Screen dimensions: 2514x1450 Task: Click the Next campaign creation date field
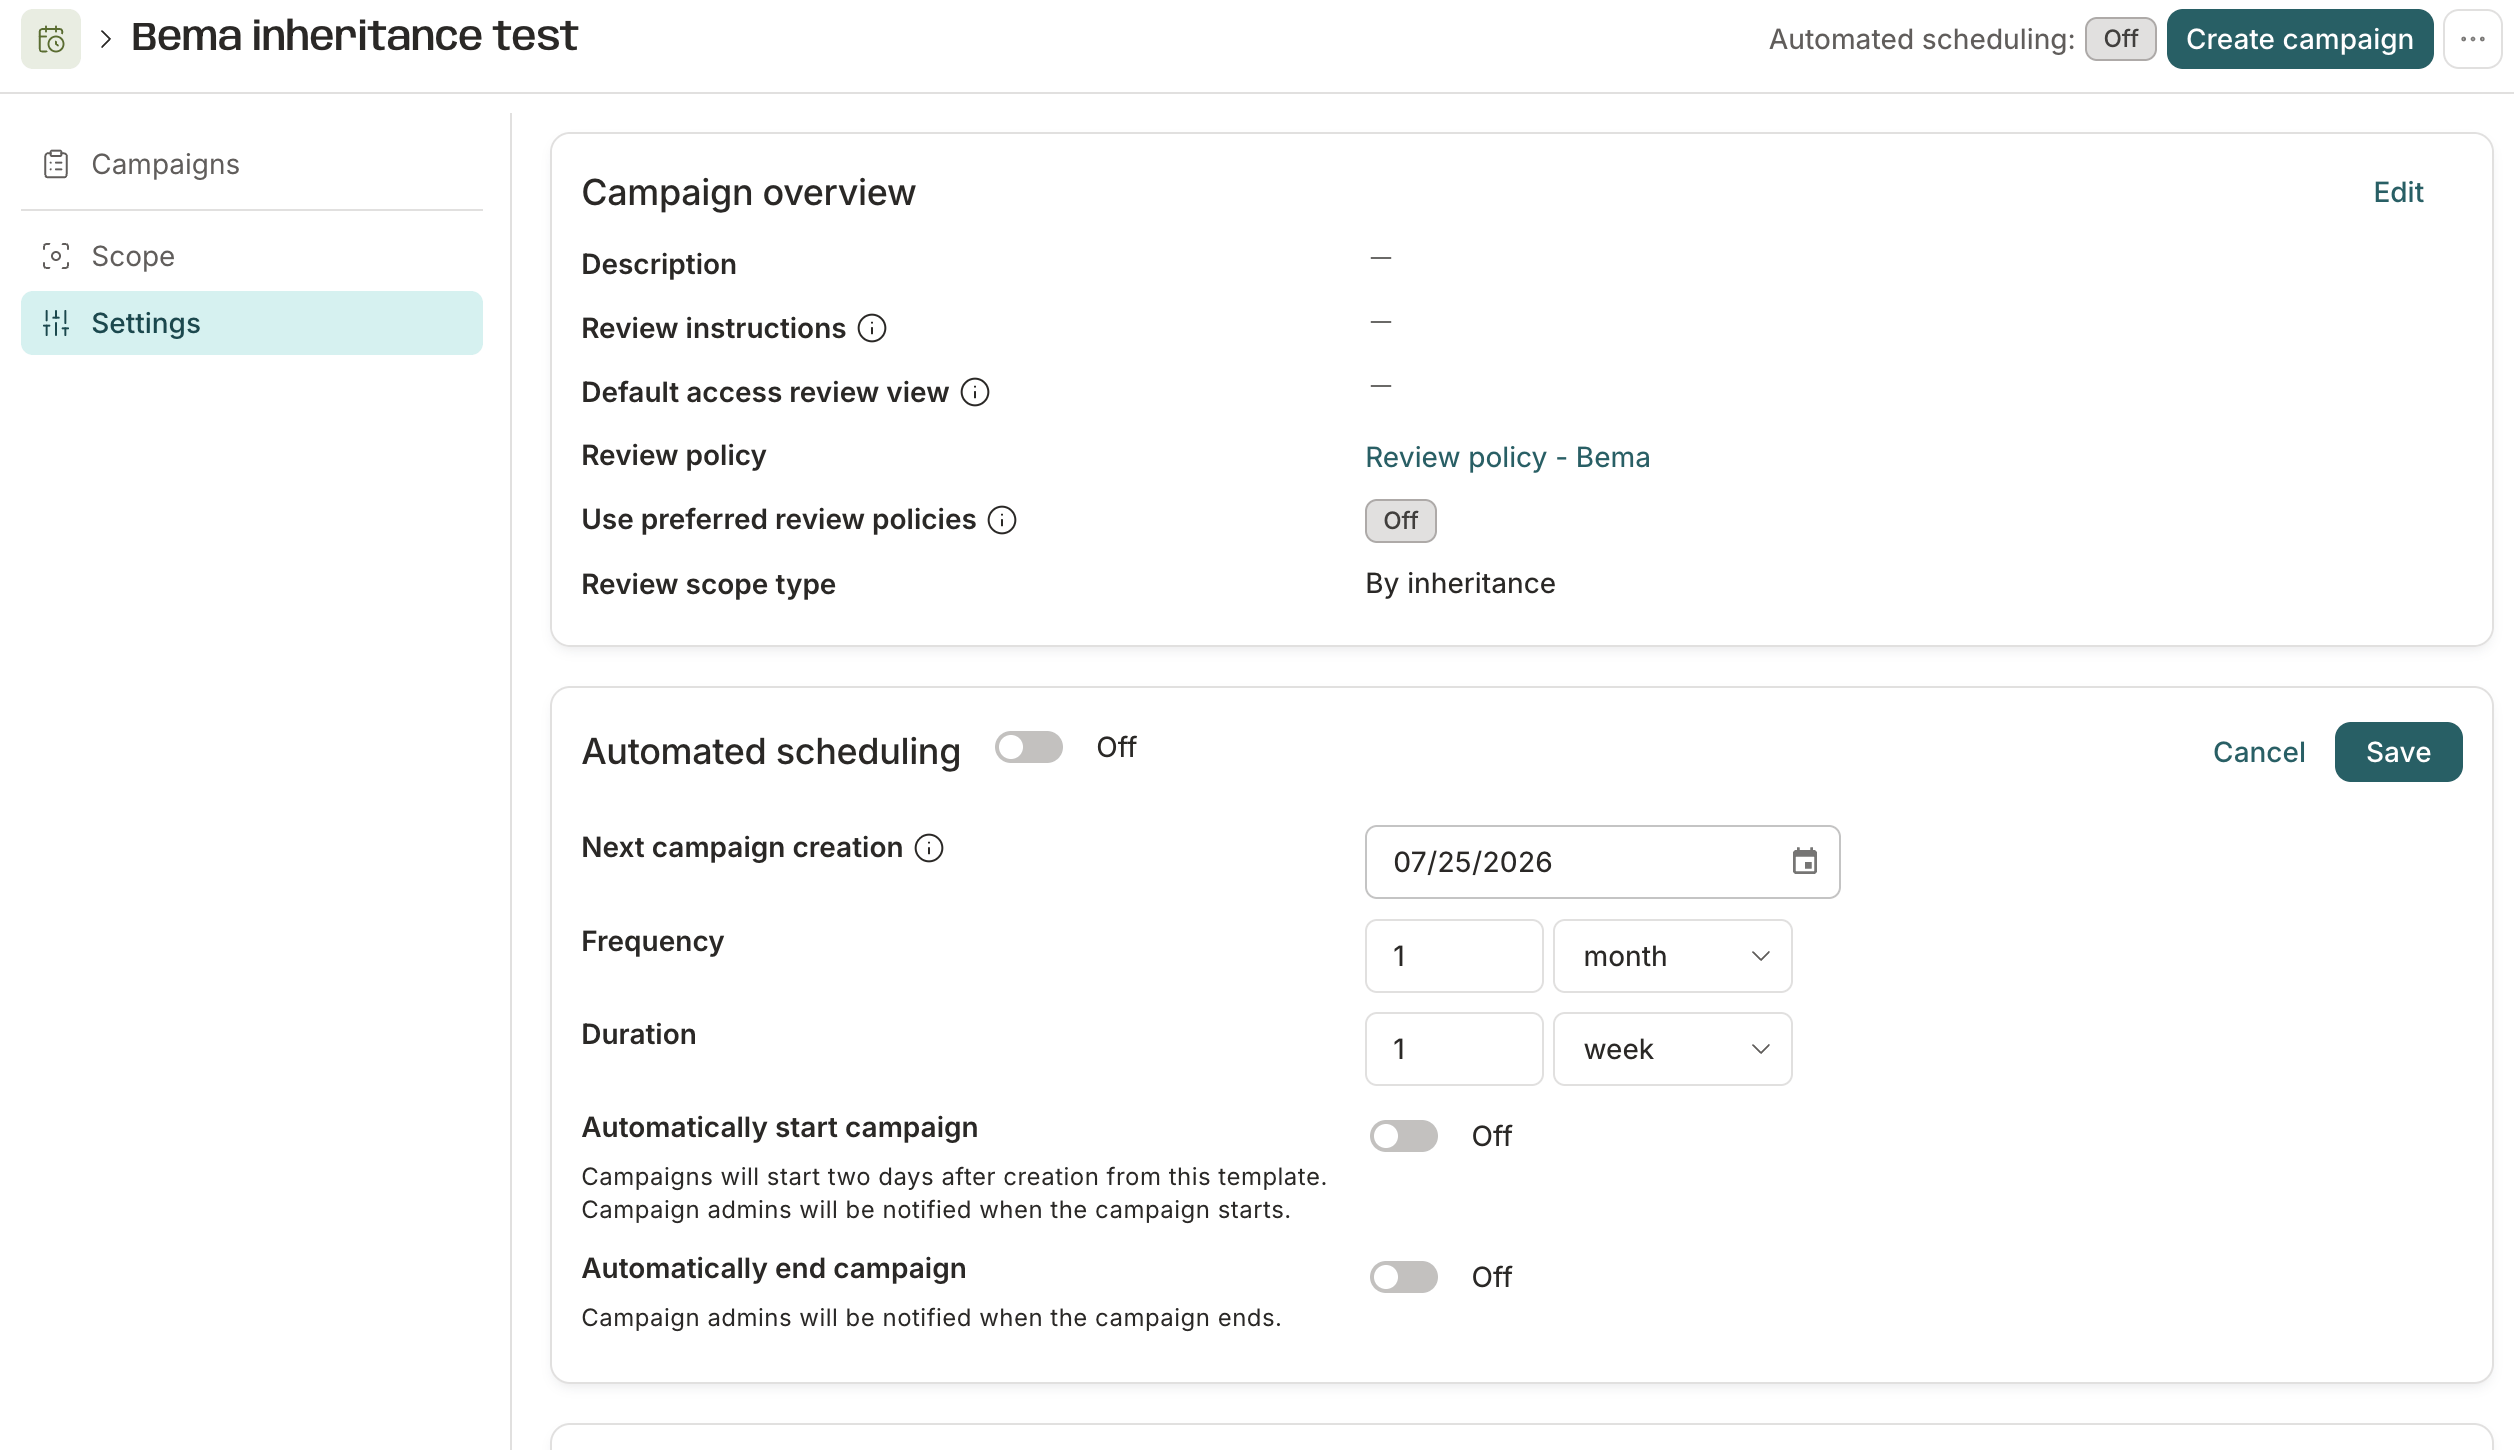[x=1602, y=862]
